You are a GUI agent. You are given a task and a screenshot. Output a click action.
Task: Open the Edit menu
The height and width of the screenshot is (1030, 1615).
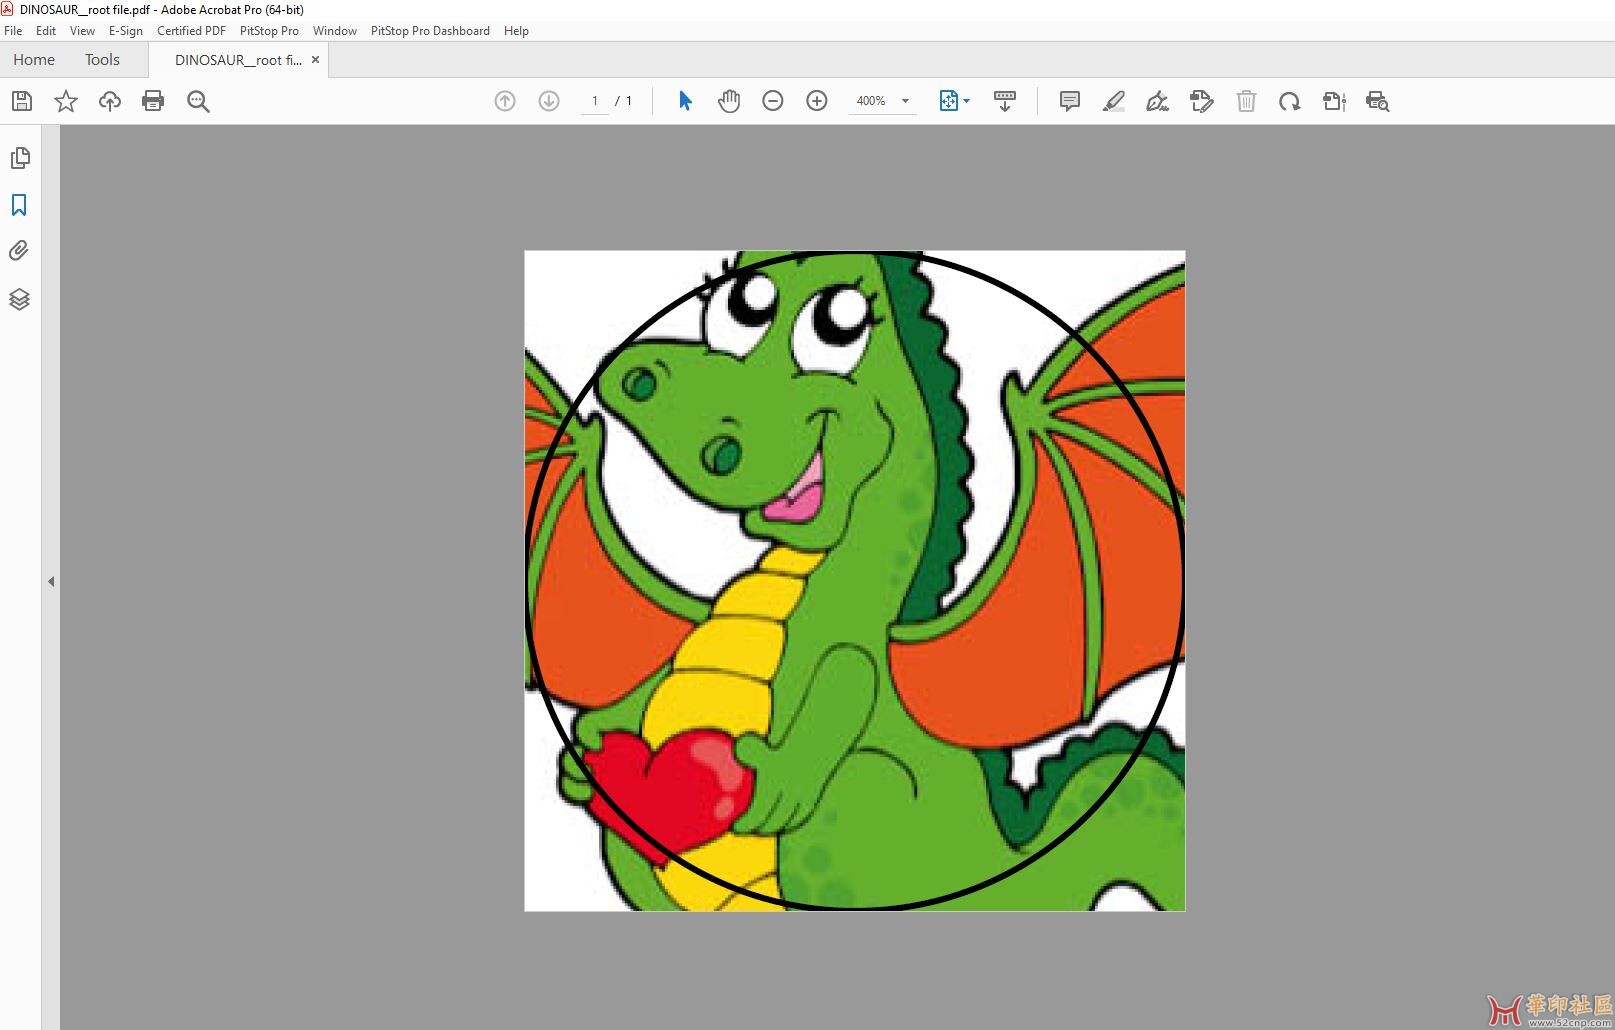[46, 31]
